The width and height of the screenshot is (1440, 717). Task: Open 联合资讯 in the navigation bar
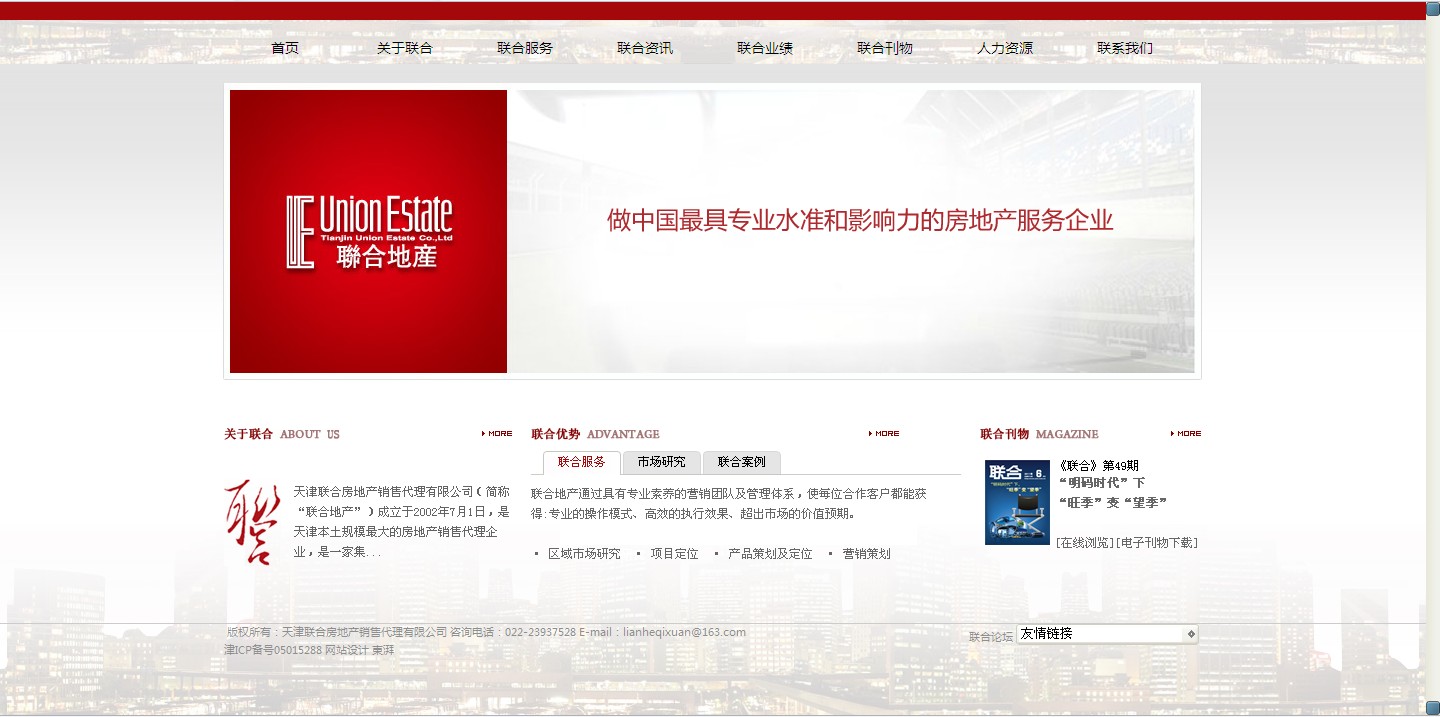tap(645, 48)
